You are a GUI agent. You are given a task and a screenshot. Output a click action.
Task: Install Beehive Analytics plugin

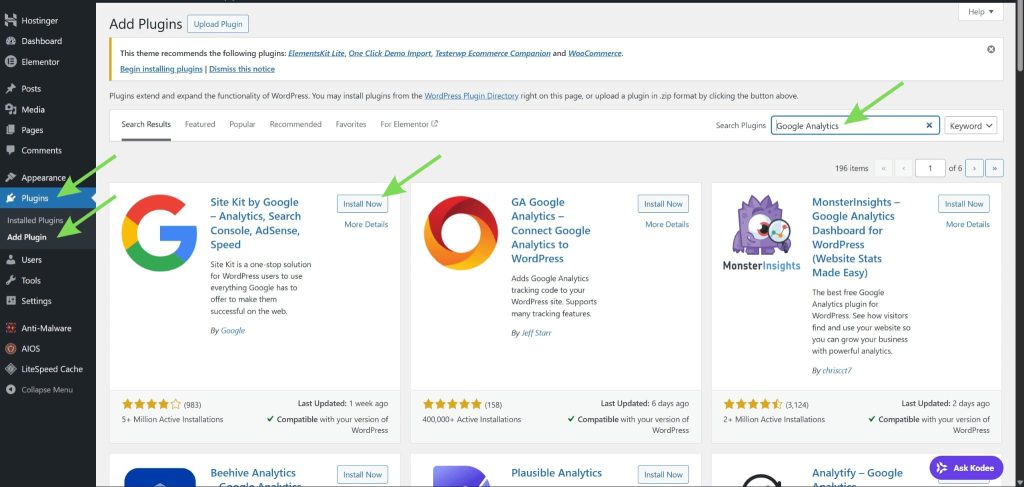point(362,475)
